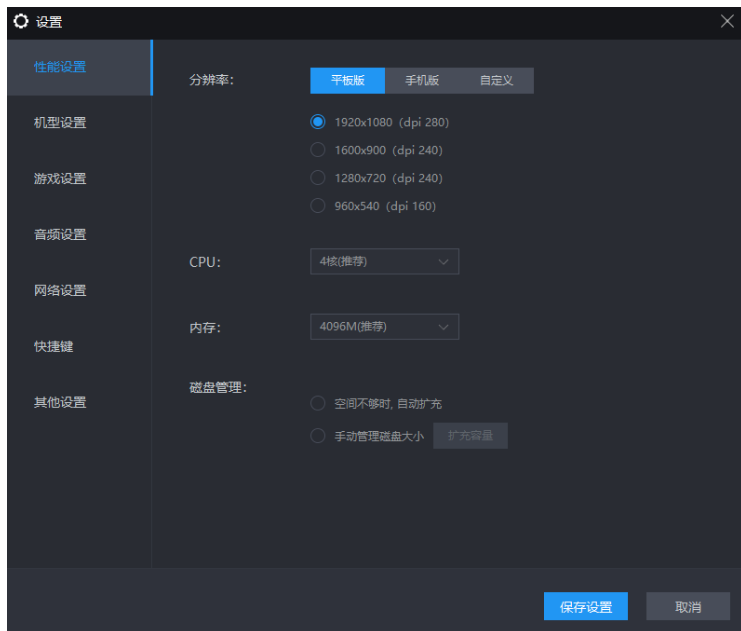The height and width of the screenshot is (631, 741).
Task: Open 音频设置 sidebar section
Action: [x=60, y=235]
